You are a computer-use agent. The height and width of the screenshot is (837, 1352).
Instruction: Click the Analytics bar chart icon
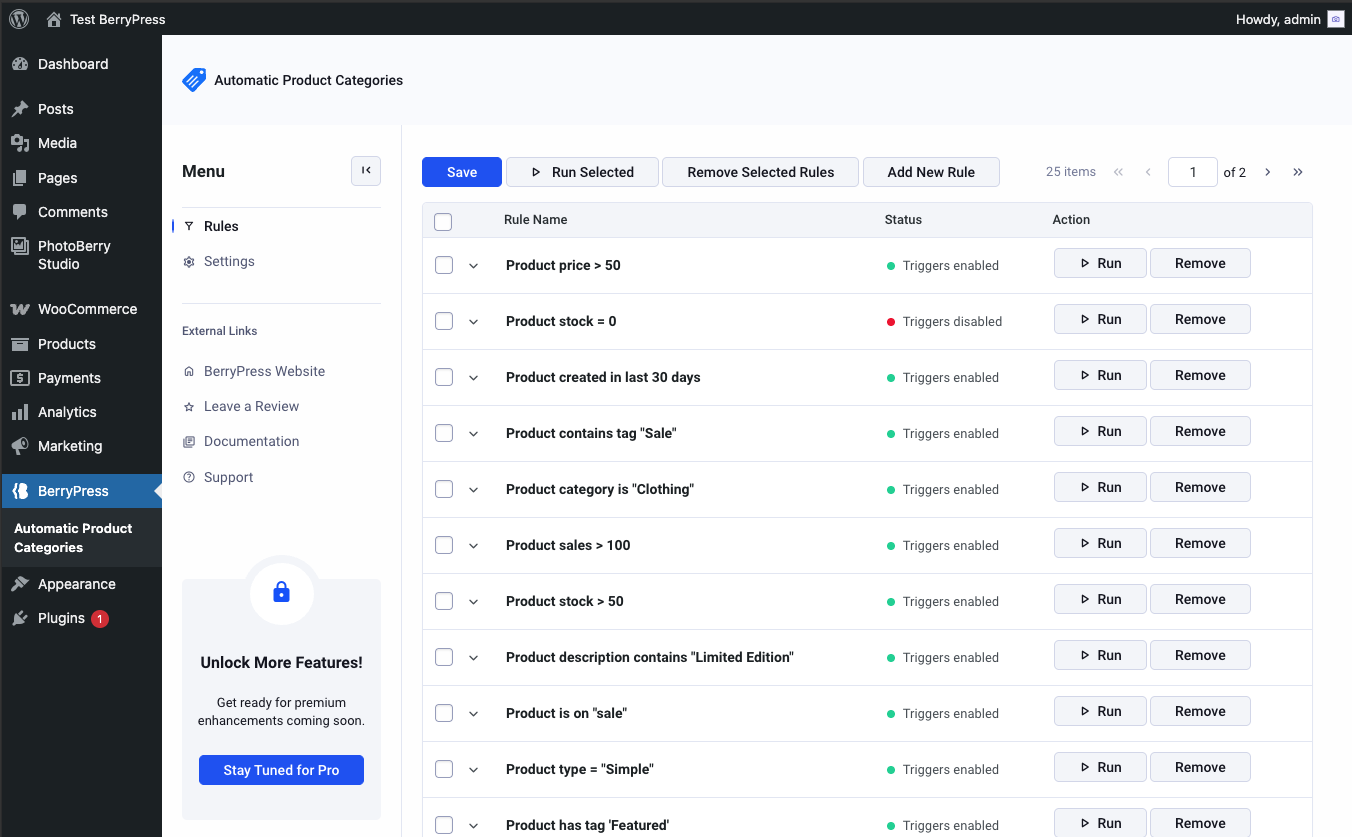[x=20, y=412]
